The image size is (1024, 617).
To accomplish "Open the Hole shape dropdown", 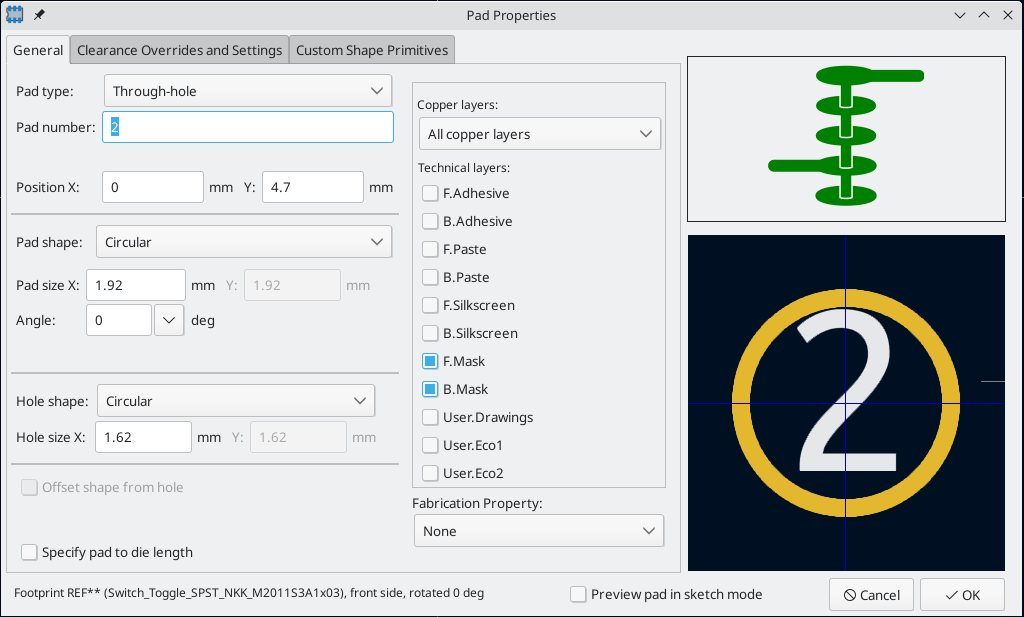I will [x=235, y=401].
